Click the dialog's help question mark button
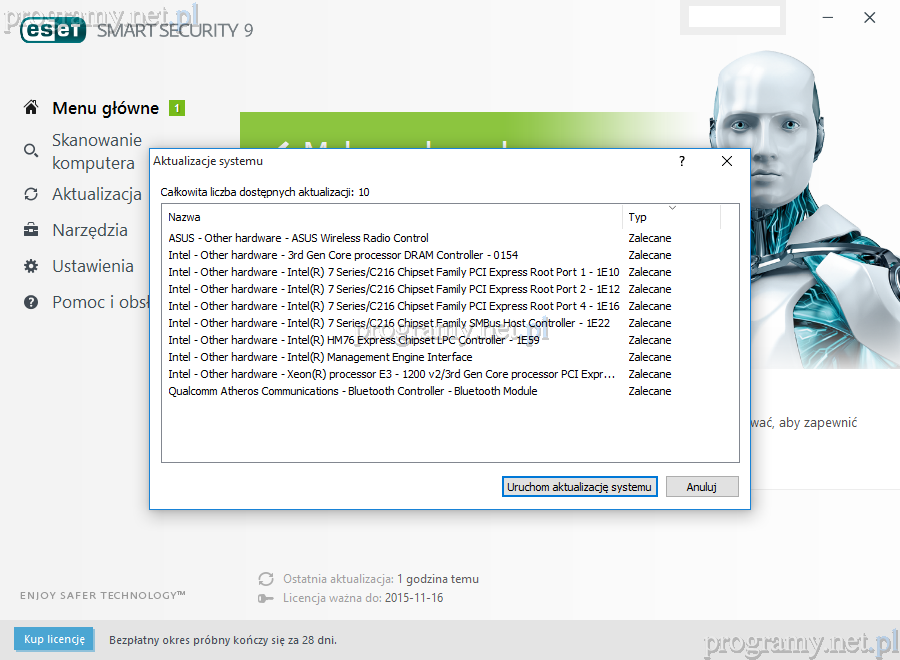 pyautogui.click(x=682, y=161)
